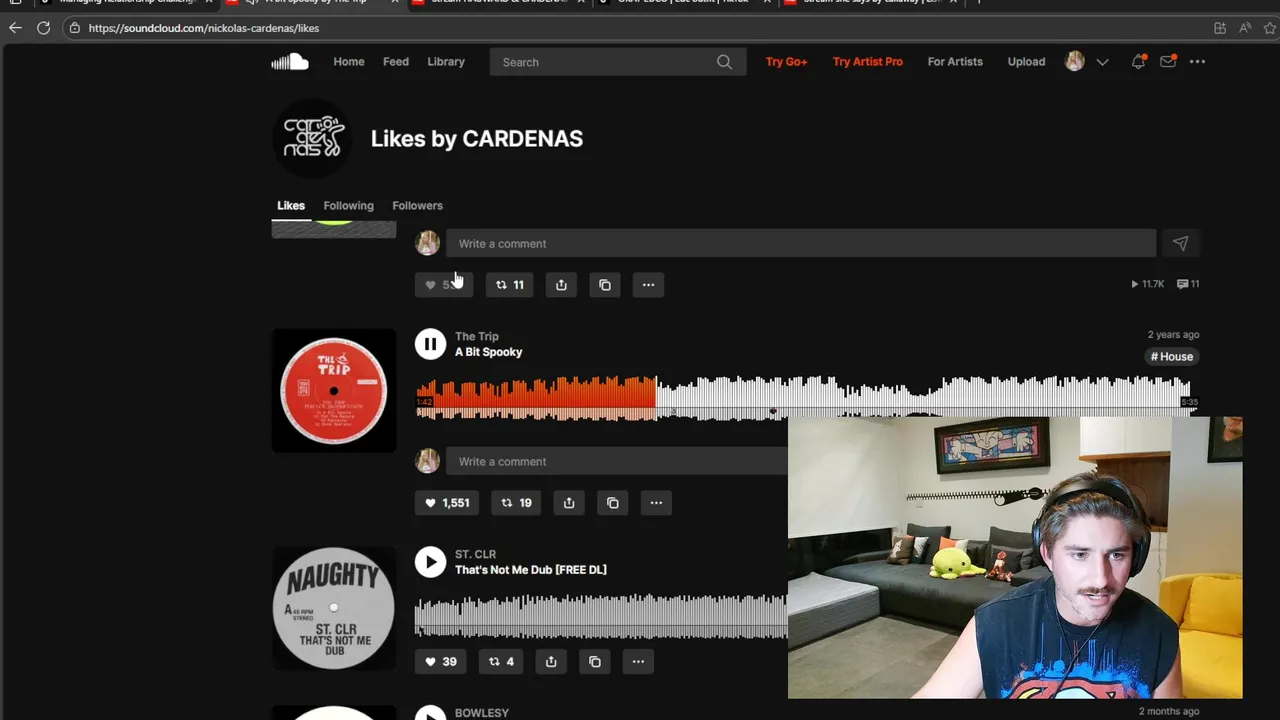The width and height of the screenshot is (1280, 720).
Task: Toggle repost on That's Not Me Dub showing 4
Action: click(x=501, y=661)
